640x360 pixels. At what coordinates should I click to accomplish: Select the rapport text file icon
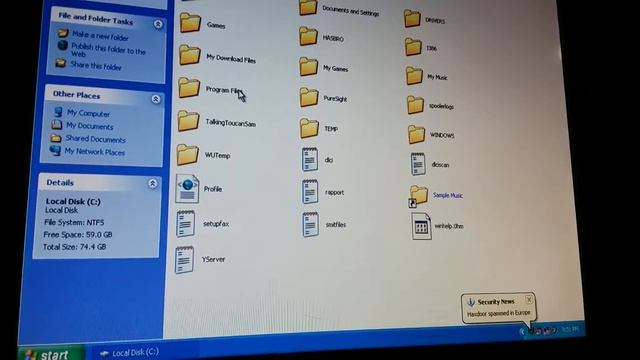(310, 191)
